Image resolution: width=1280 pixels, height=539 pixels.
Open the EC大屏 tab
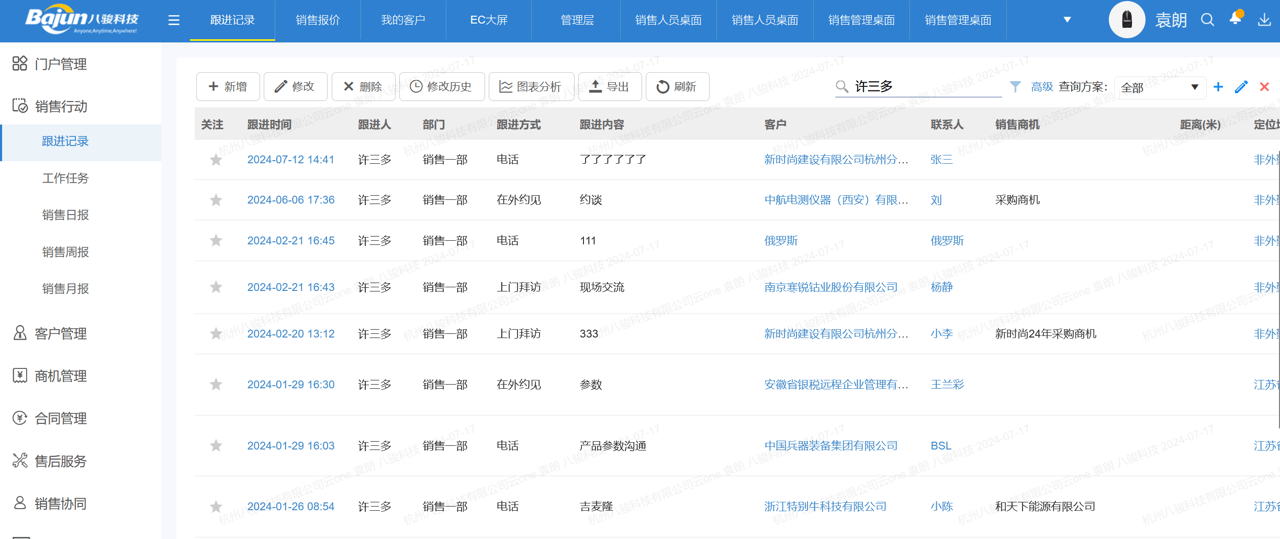tap(489, 20)
